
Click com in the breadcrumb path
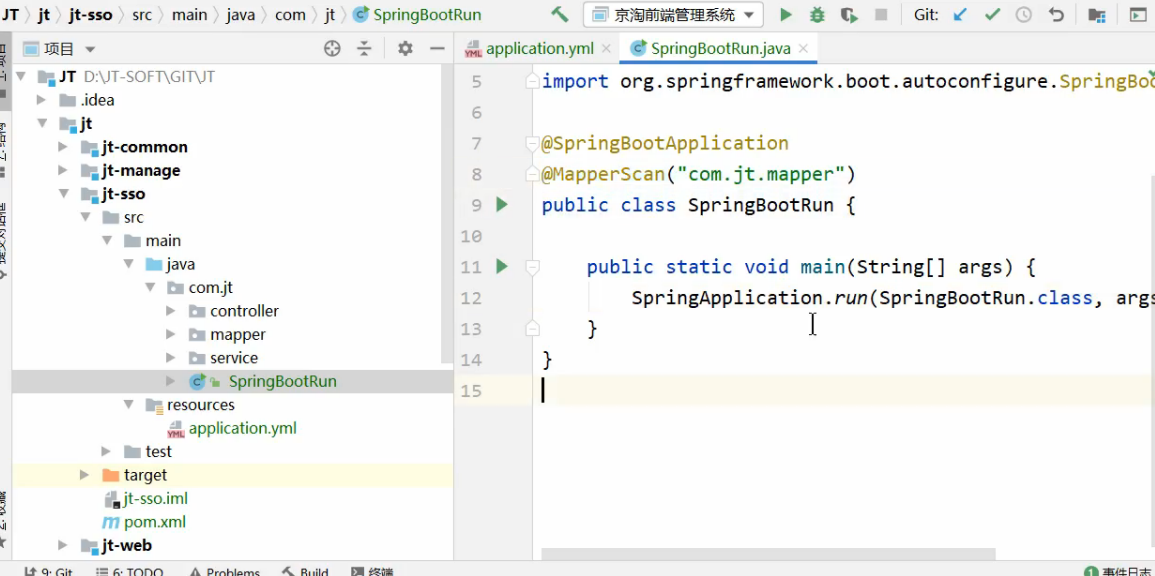(x=289, y=14)
